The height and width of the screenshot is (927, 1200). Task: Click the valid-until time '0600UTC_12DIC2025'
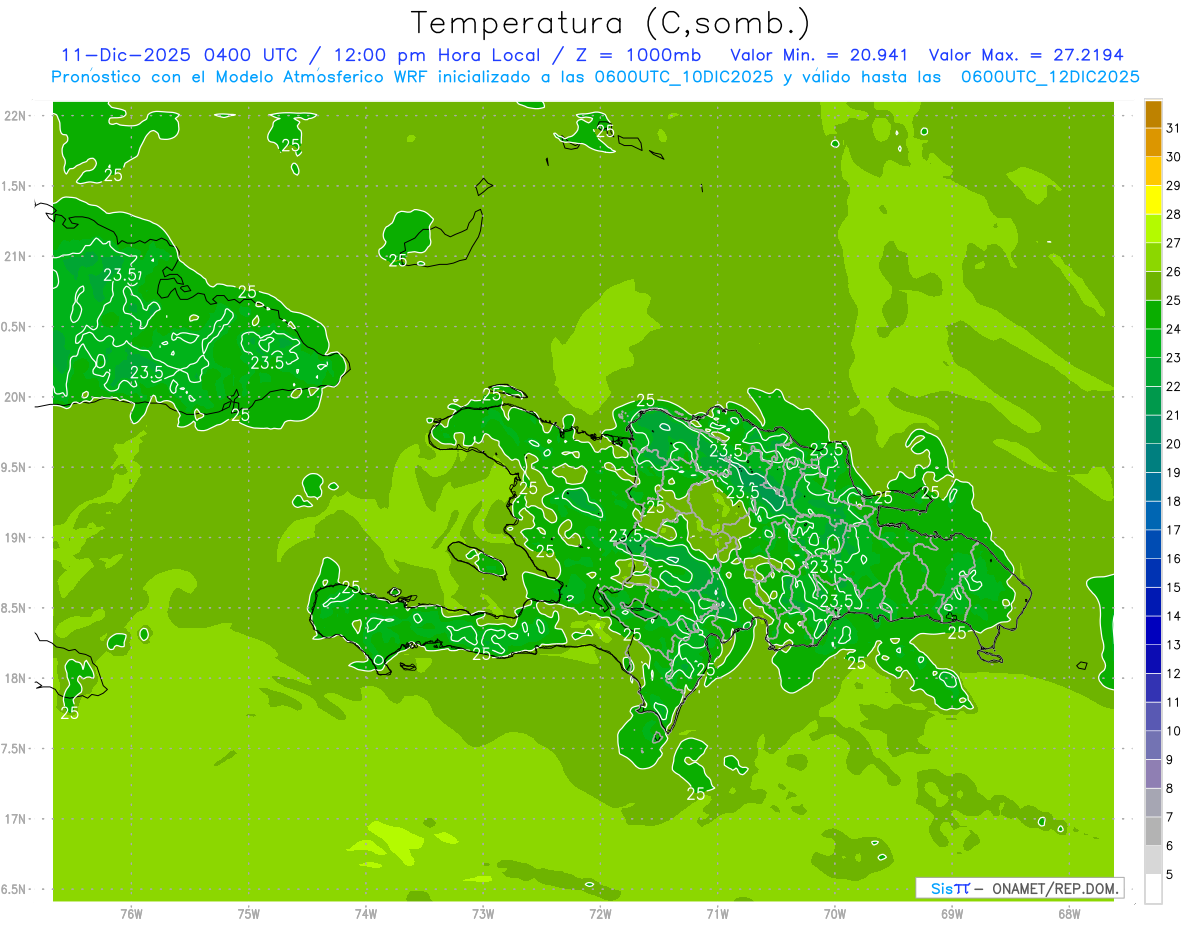click(1050, 77)
